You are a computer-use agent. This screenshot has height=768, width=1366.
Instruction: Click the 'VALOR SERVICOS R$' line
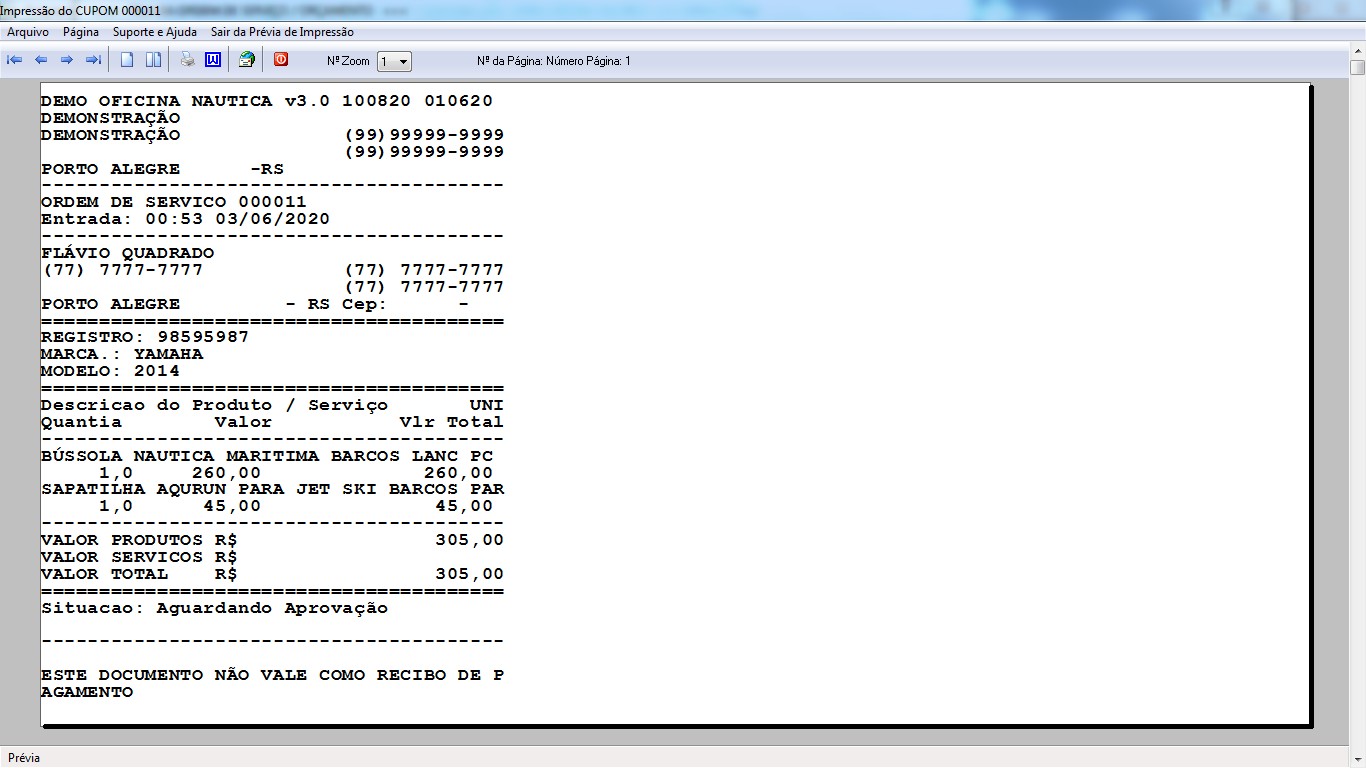(139, 557)
